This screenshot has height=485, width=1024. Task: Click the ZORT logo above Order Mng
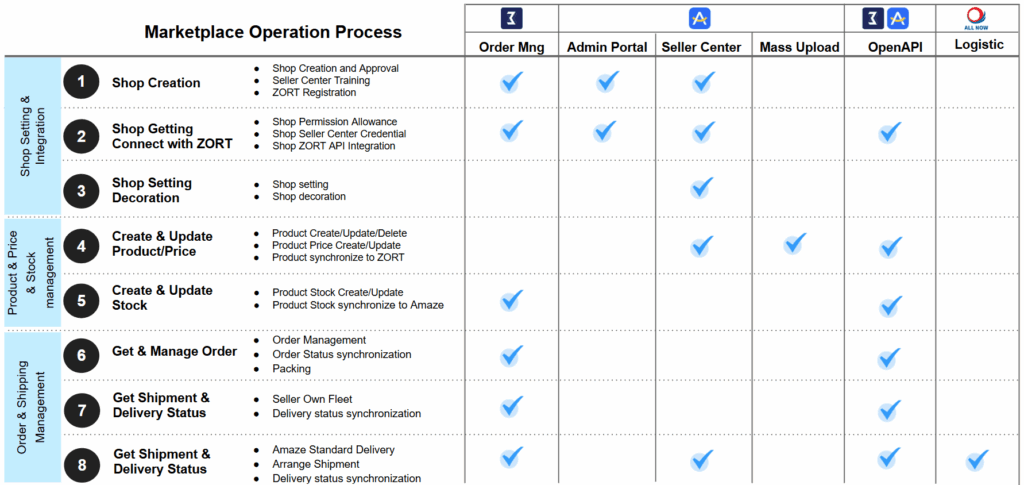(x=510, y=18)
